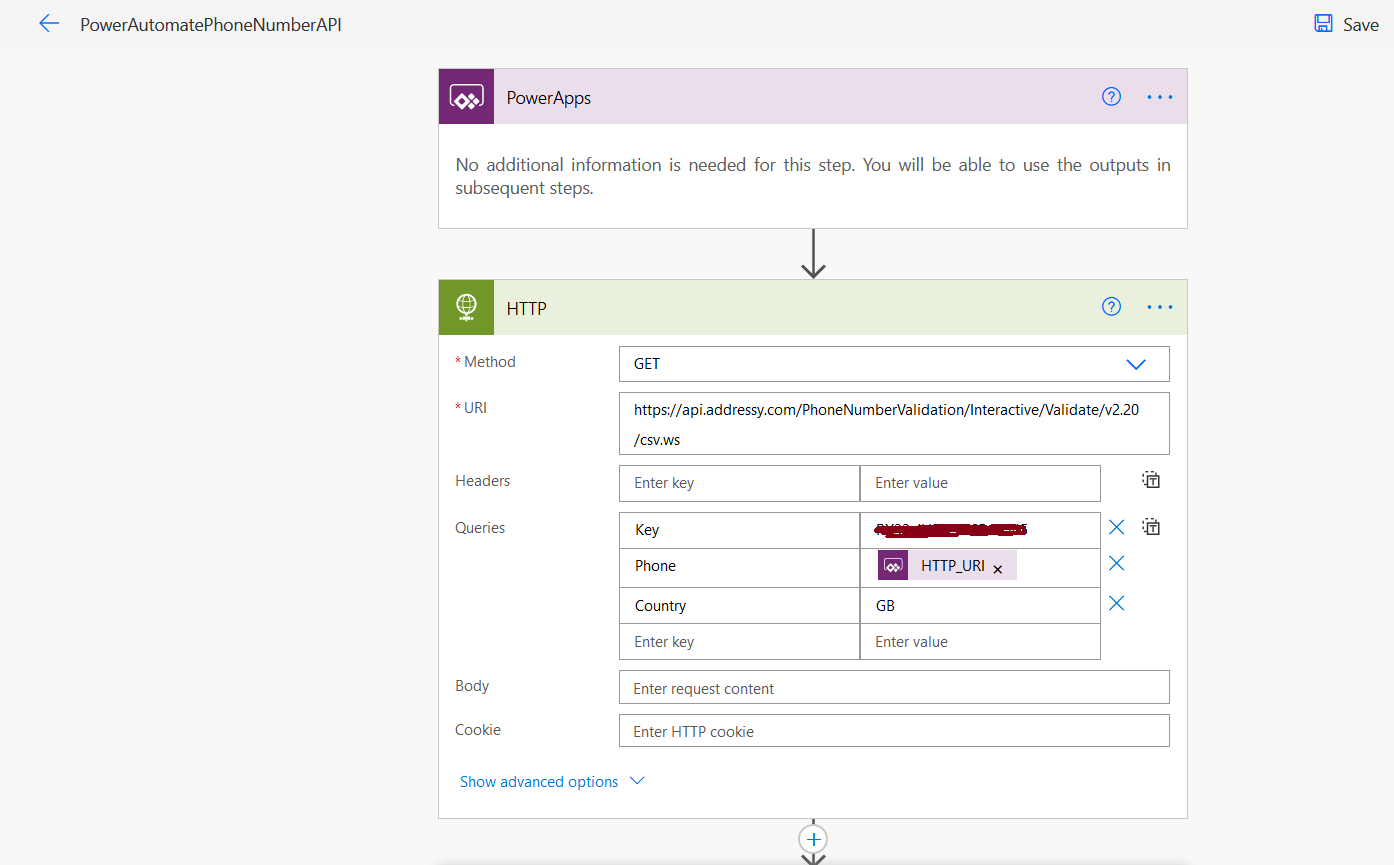Open help for the HTTP step
The height and width of the screenshot is (865, 1394).
click(1111, 306)
